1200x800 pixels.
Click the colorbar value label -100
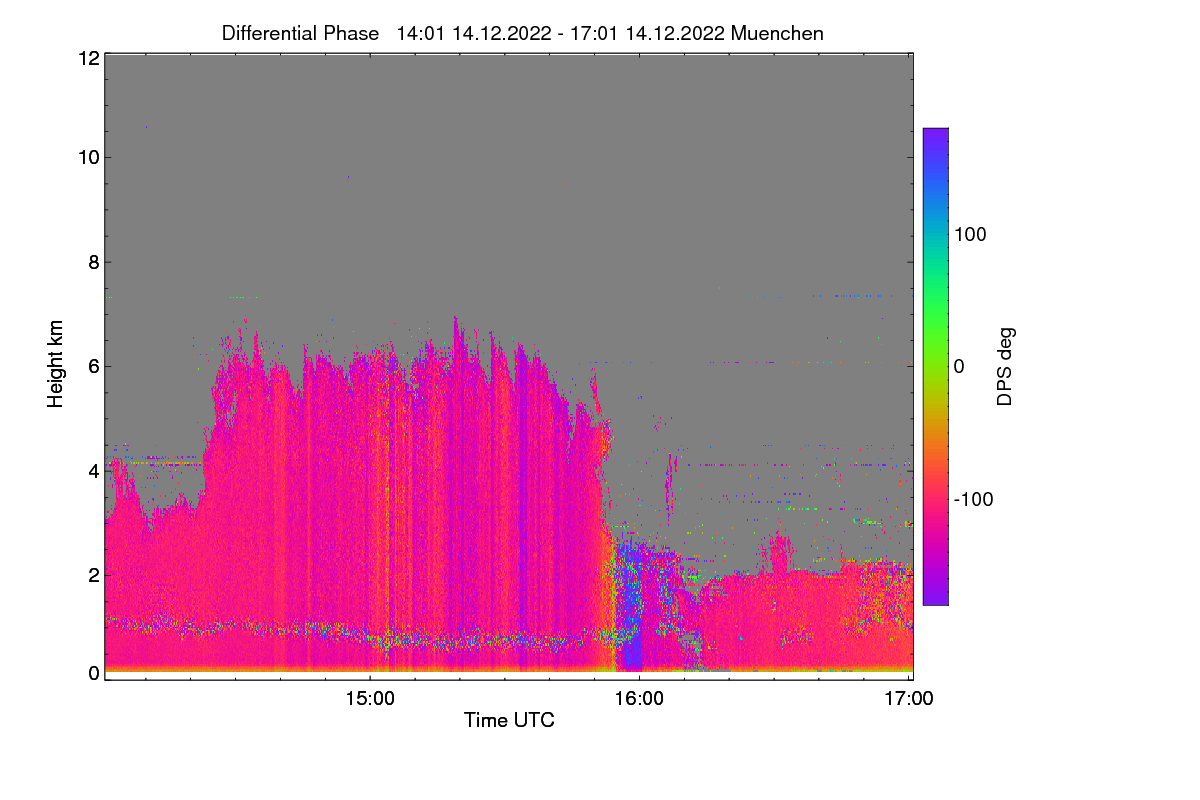click(973, 499)
